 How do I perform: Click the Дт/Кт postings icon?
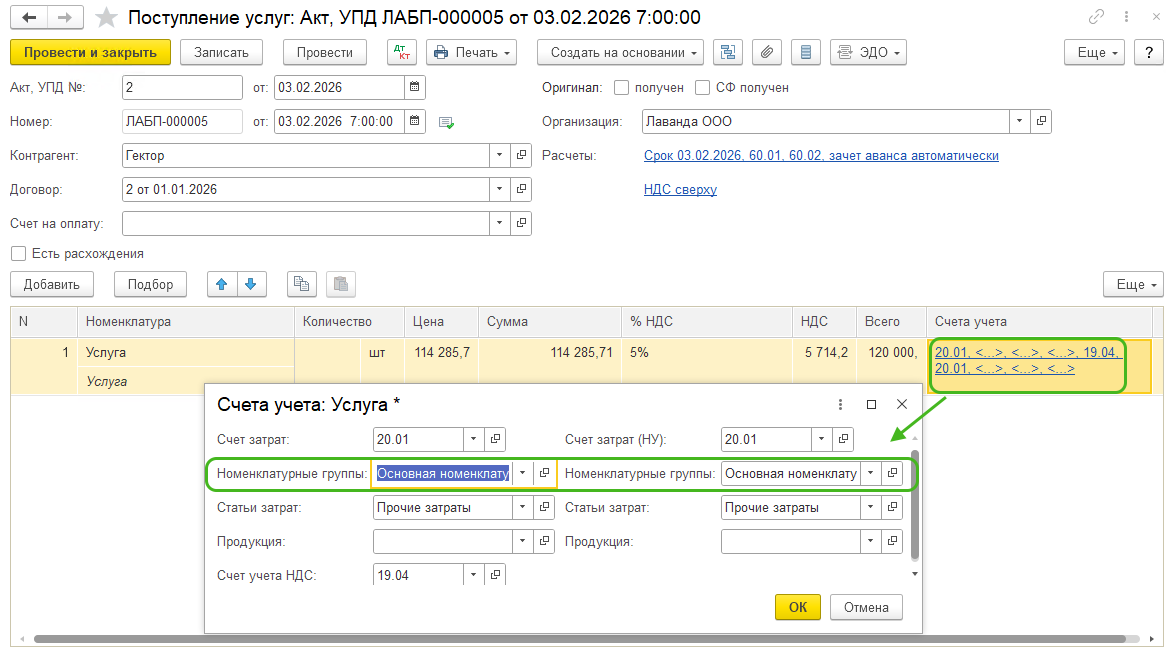[402, 52]
